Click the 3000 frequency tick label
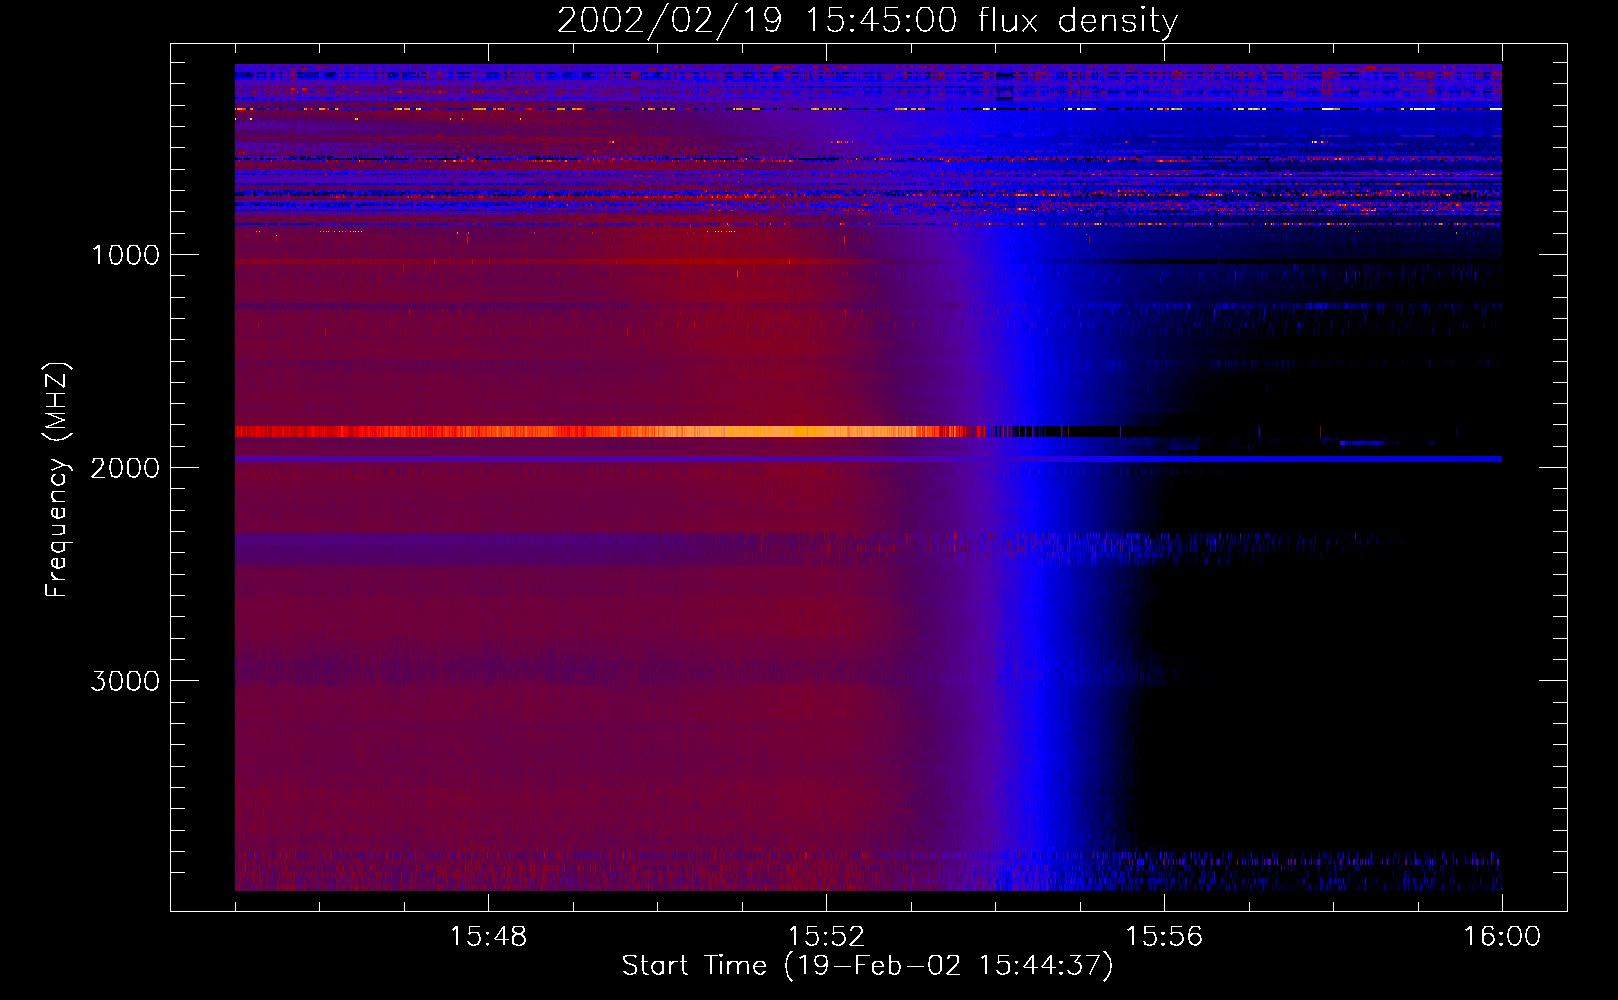The width and height of the screenshot is (1618, 1000). tap(125, 681)
